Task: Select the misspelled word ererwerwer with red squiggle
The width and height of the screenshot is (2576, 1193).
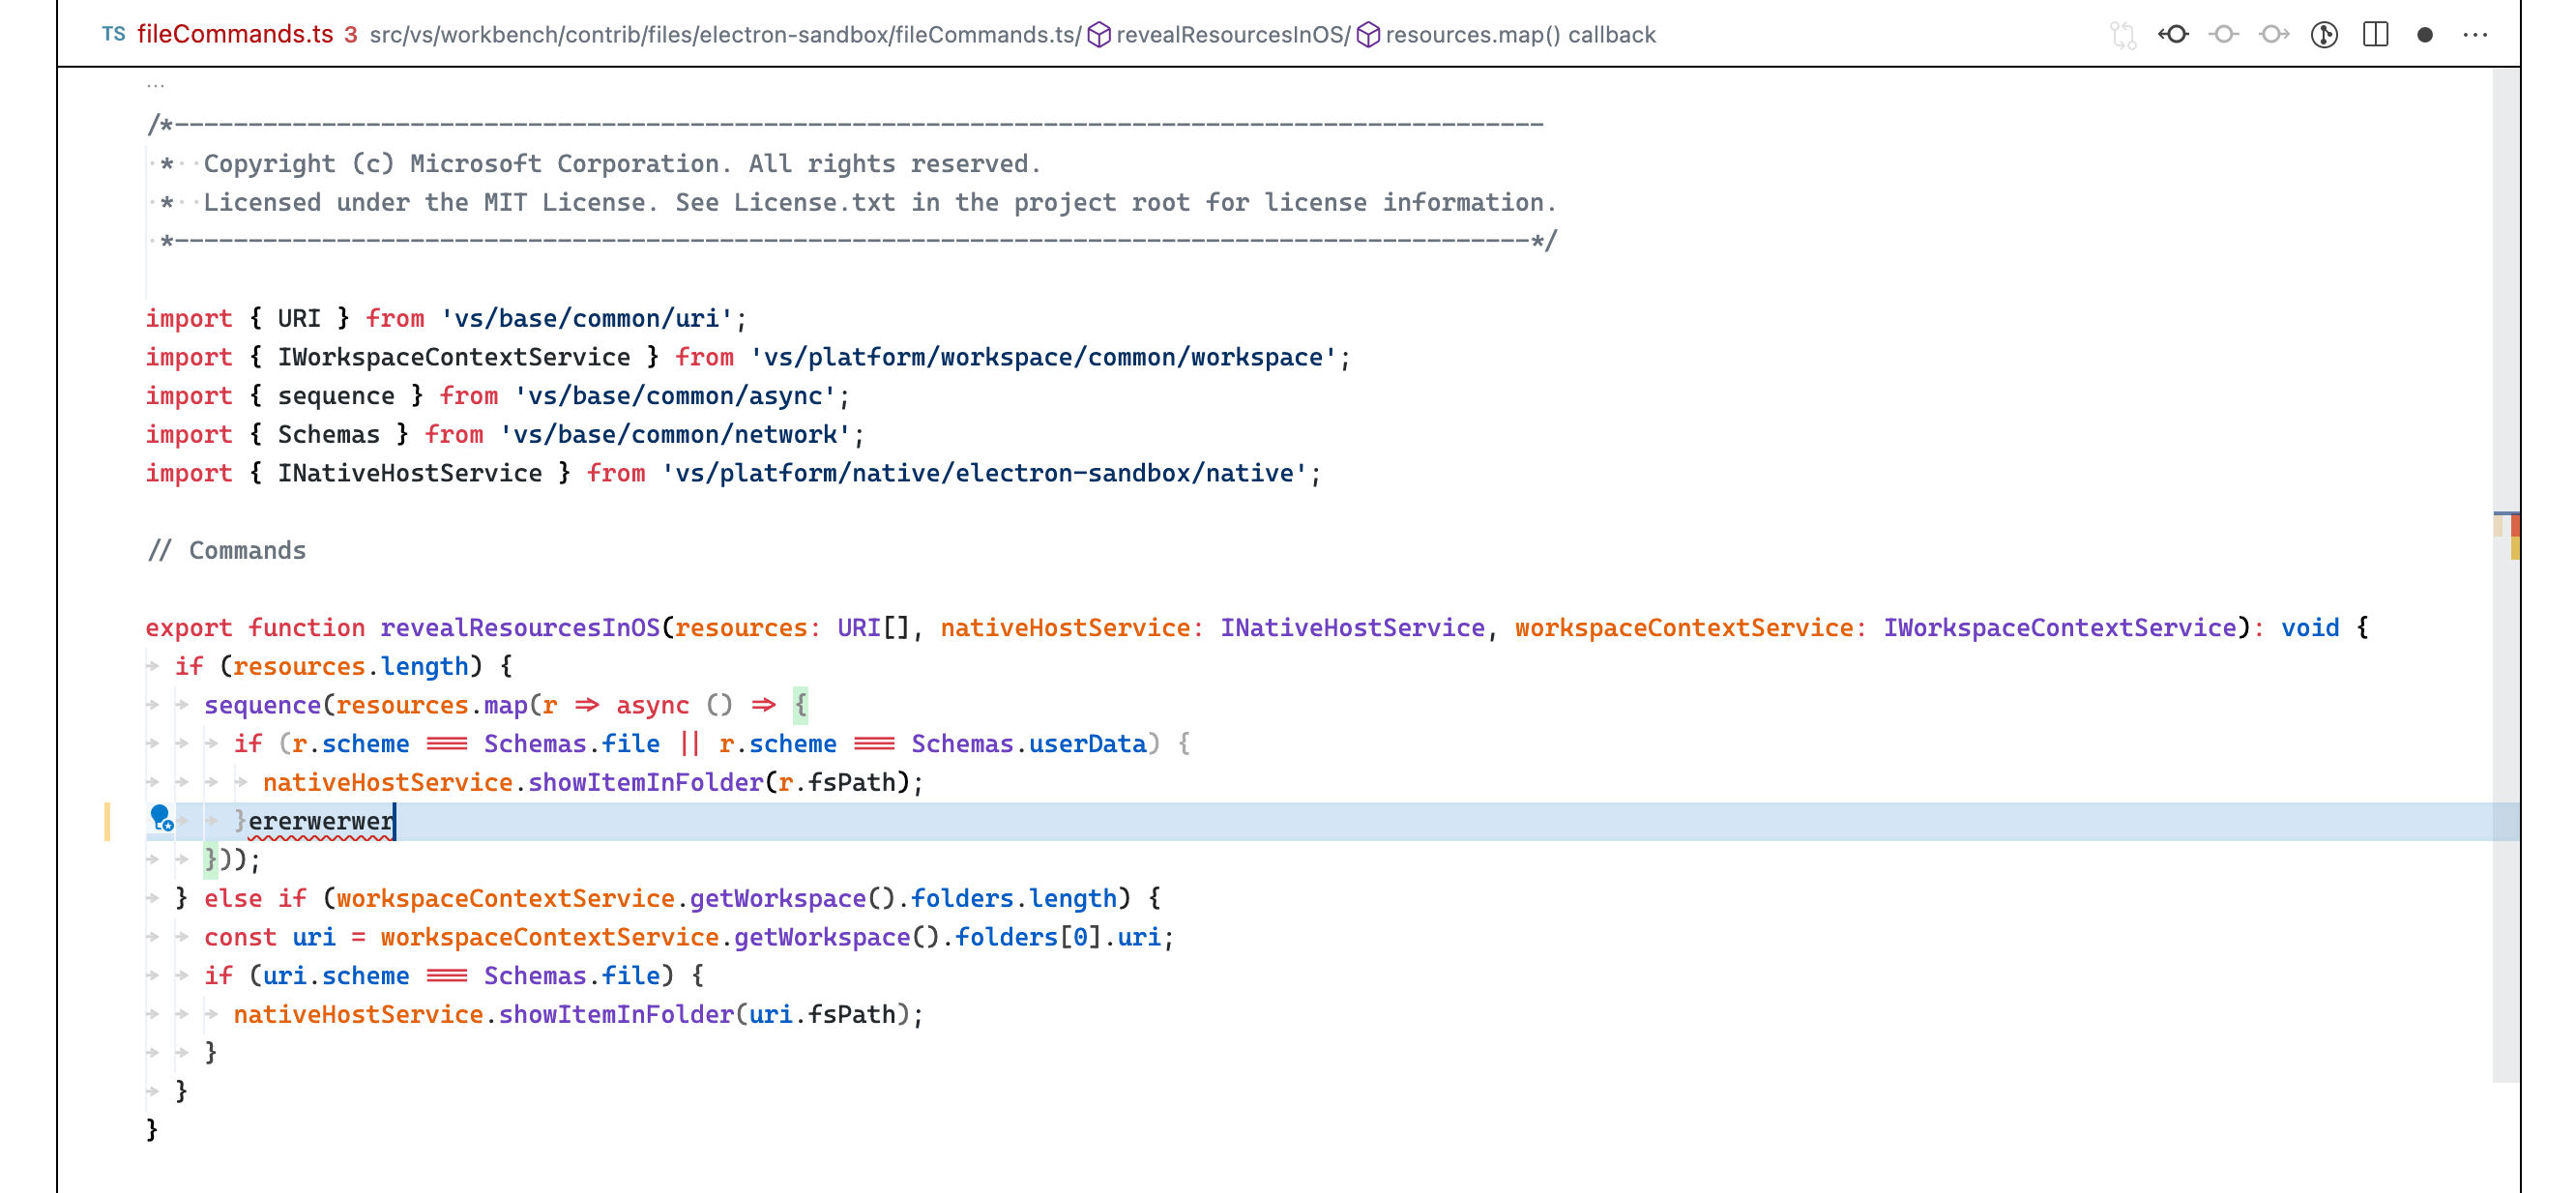Action: (320, 820)
